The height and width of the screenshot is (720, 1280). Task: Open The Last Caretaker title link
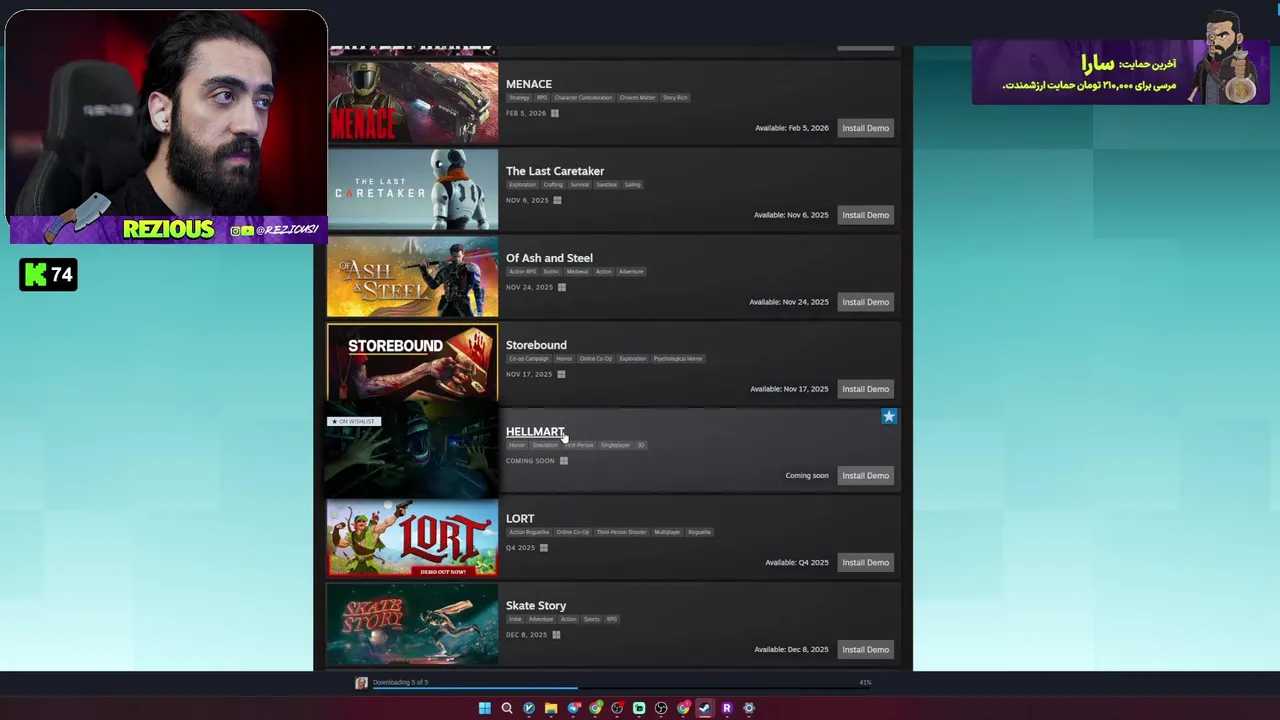pos(555,171)
